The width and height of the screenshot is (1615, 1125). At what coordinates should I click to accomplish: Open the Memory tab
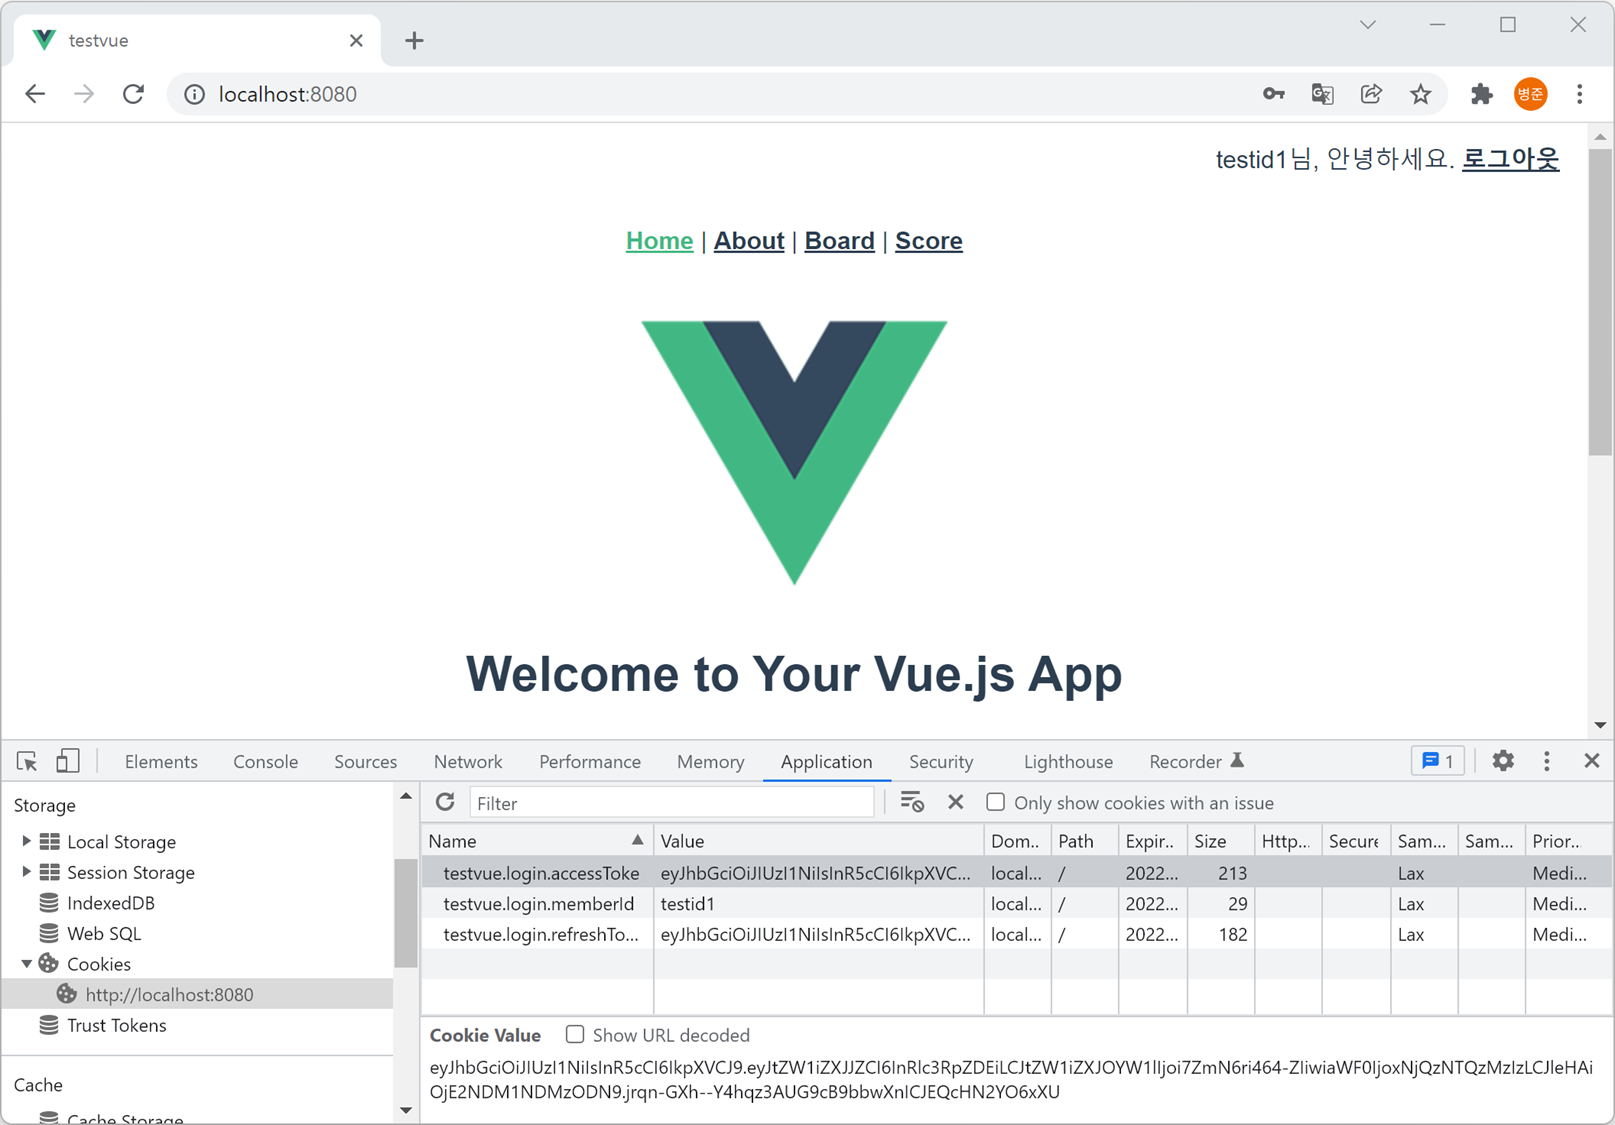(710, 761)
